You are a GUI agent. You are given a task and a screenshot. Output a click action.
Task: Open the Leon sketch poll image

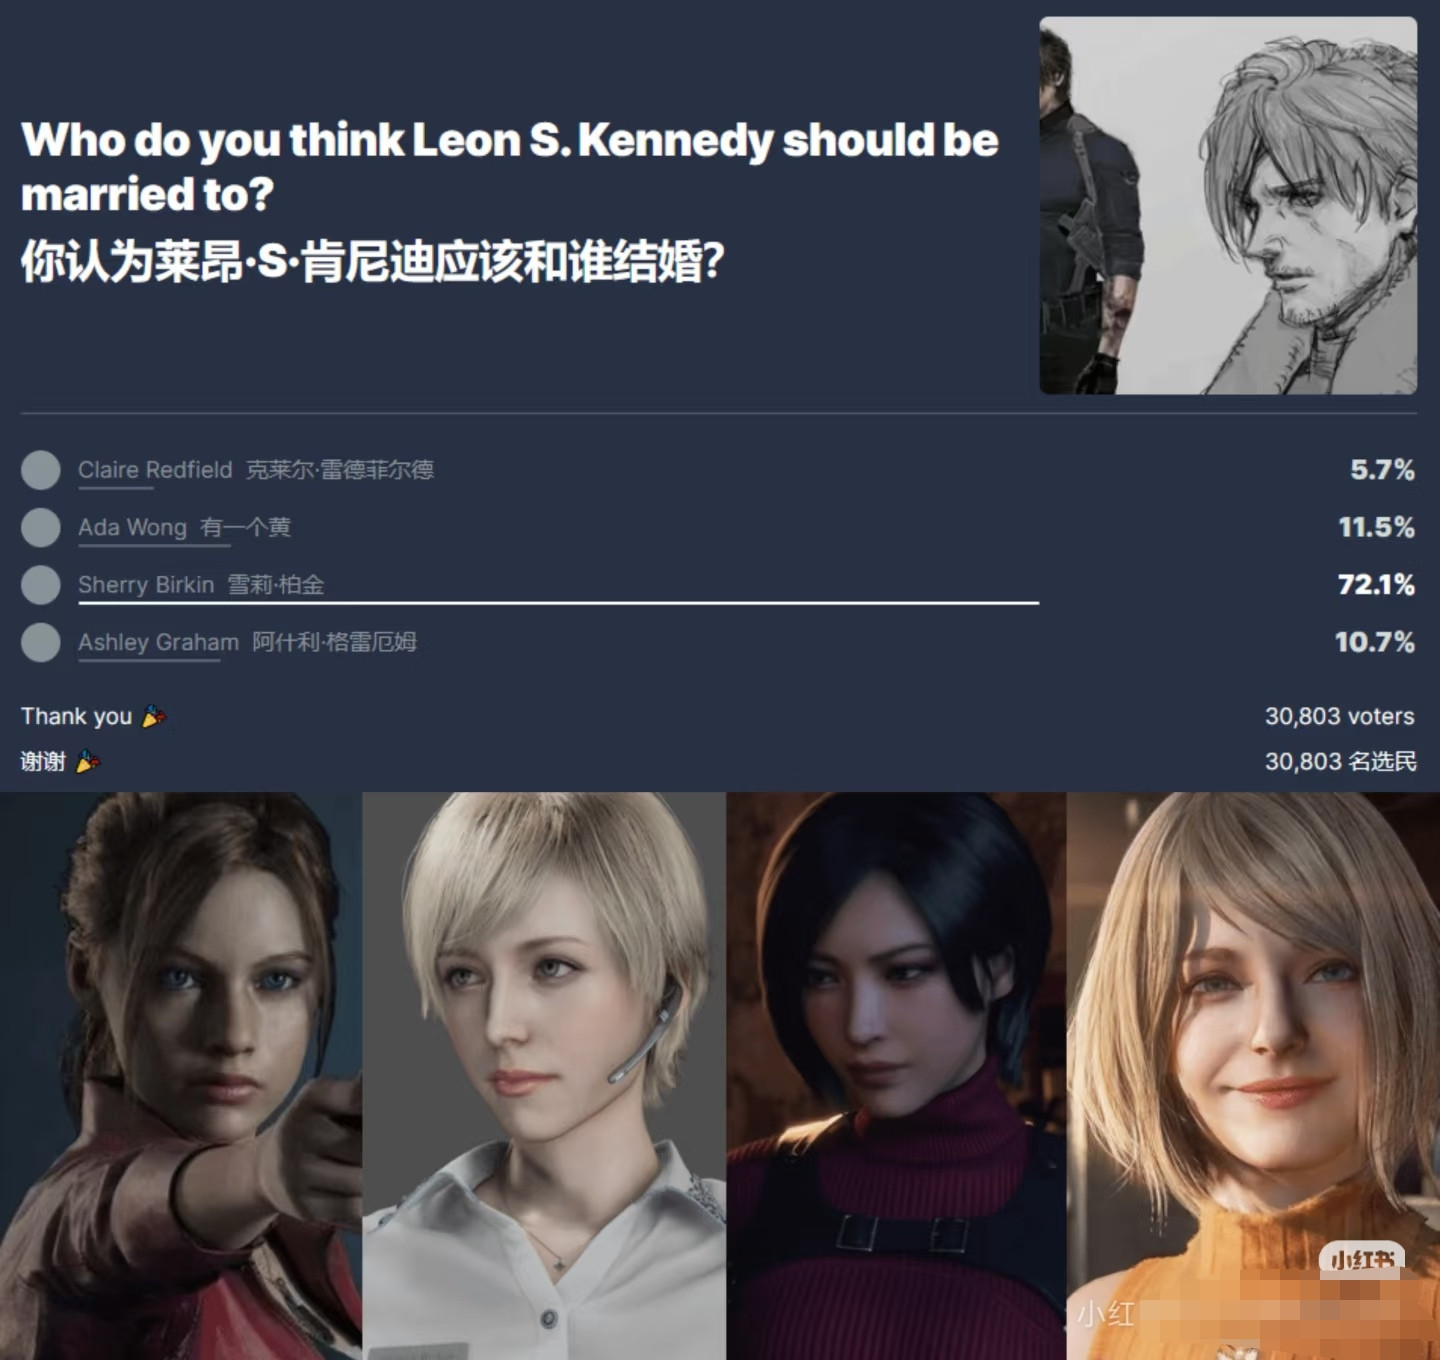pyautogui.click(x=1228, y=205)
